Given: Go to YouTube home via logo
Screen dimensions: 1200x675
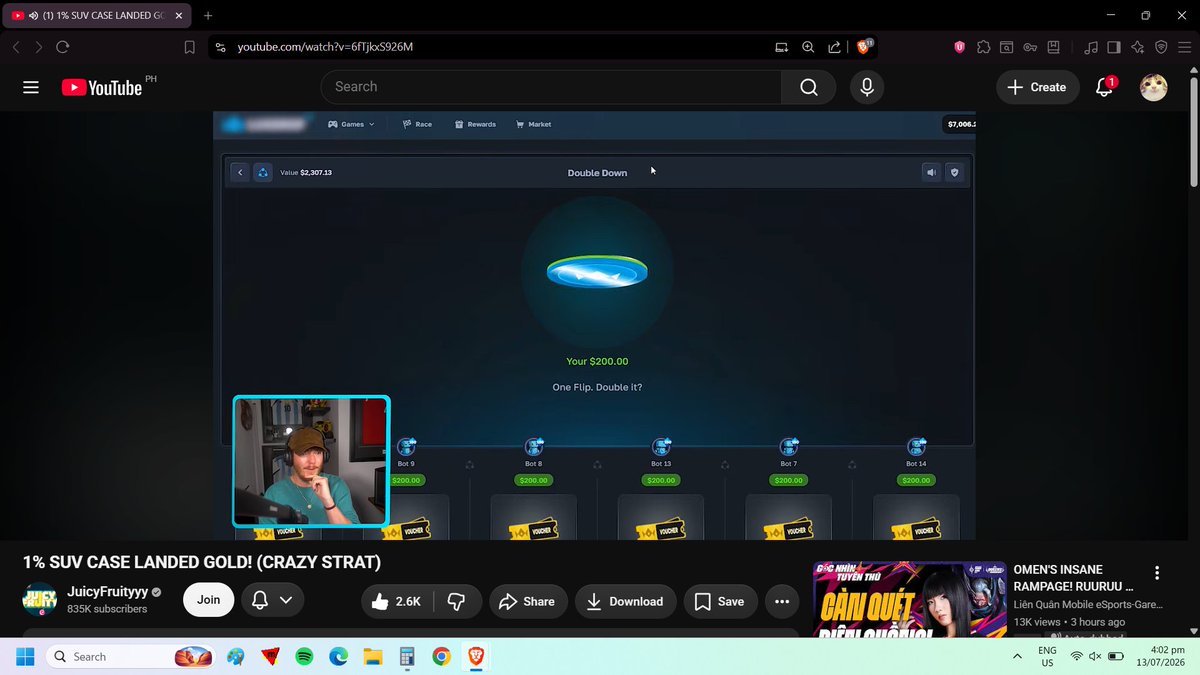Looking at the screenshot, I should coord(101,87).
